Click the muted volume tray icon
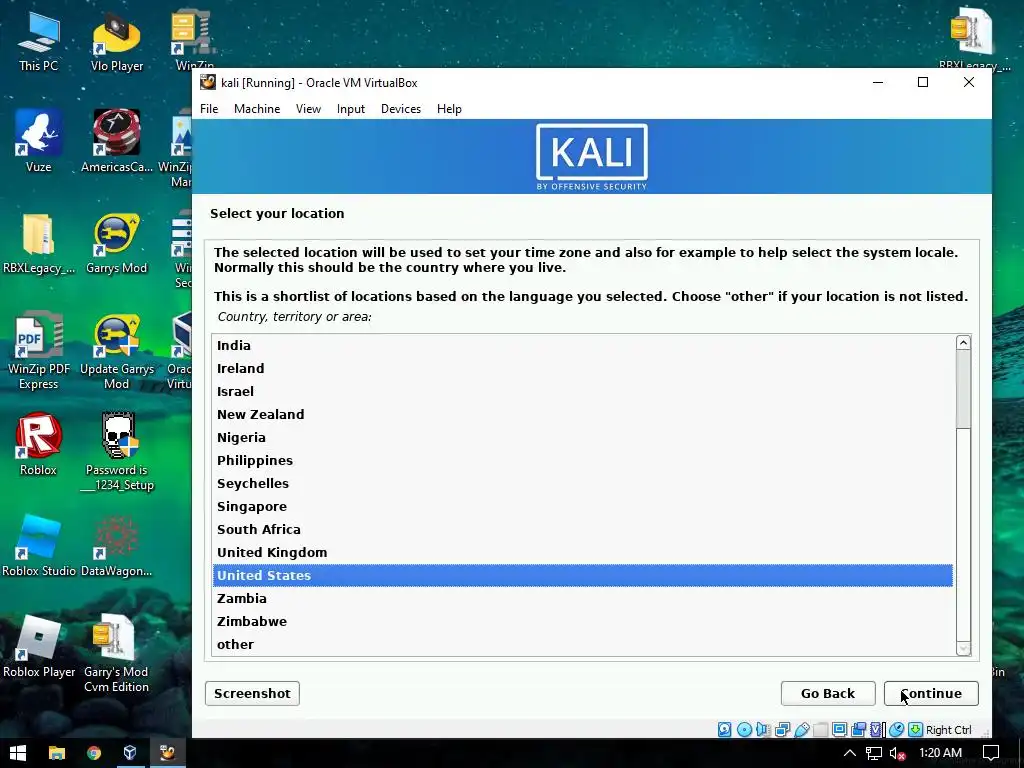1024x768 pixels. (898, 753)
